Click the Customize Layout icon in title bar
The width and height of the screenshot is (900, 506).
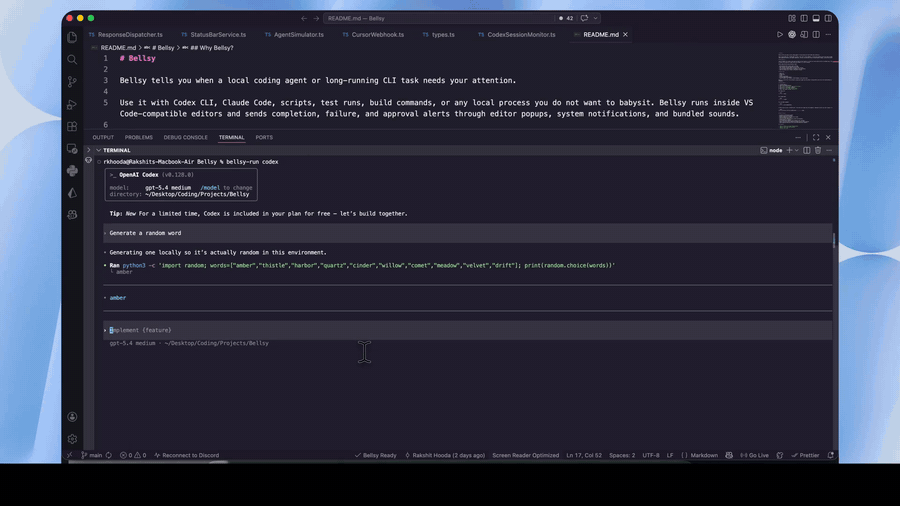[x=792, y=18]
